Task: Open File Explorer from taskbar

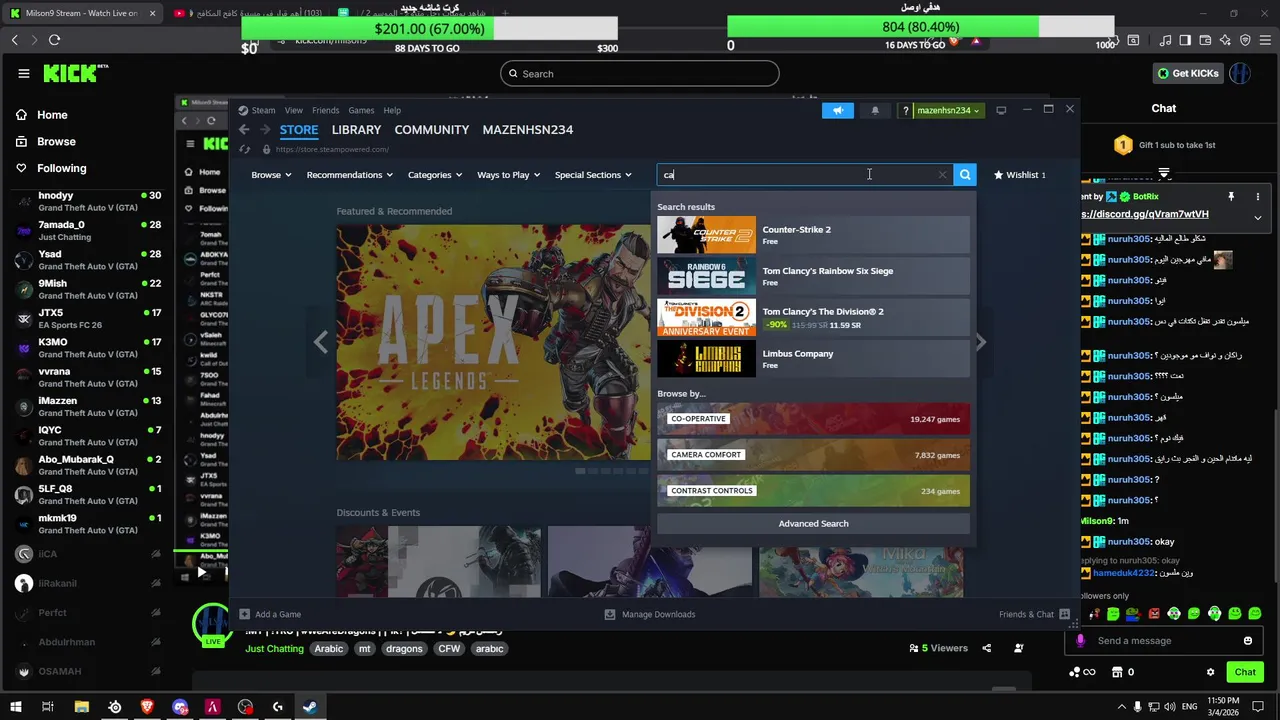Action: coord(82,707)
